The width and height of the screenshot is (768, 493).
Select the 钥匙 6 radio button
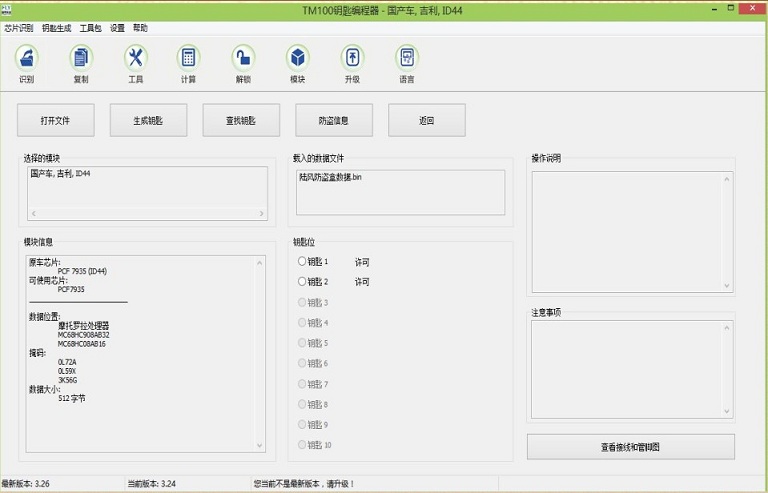click(x=302, y=363)
